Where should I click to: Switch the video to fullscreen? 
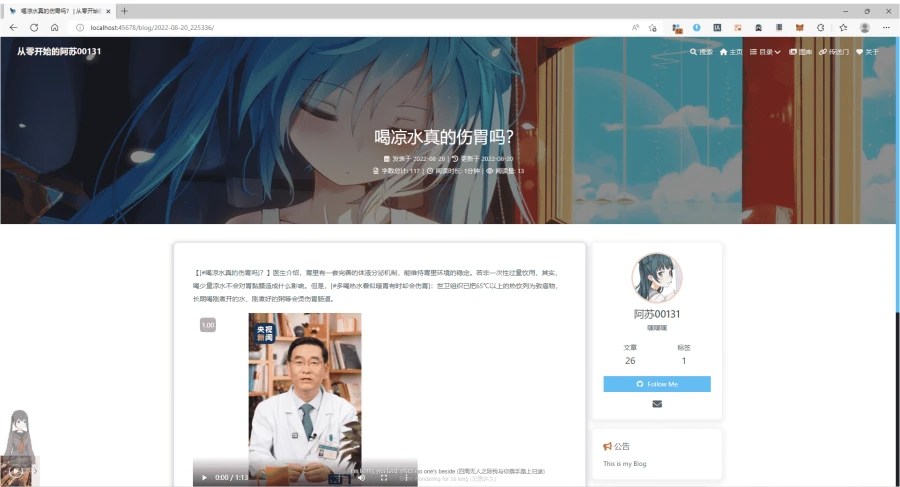pyautogui.click(x=383, y=477)
